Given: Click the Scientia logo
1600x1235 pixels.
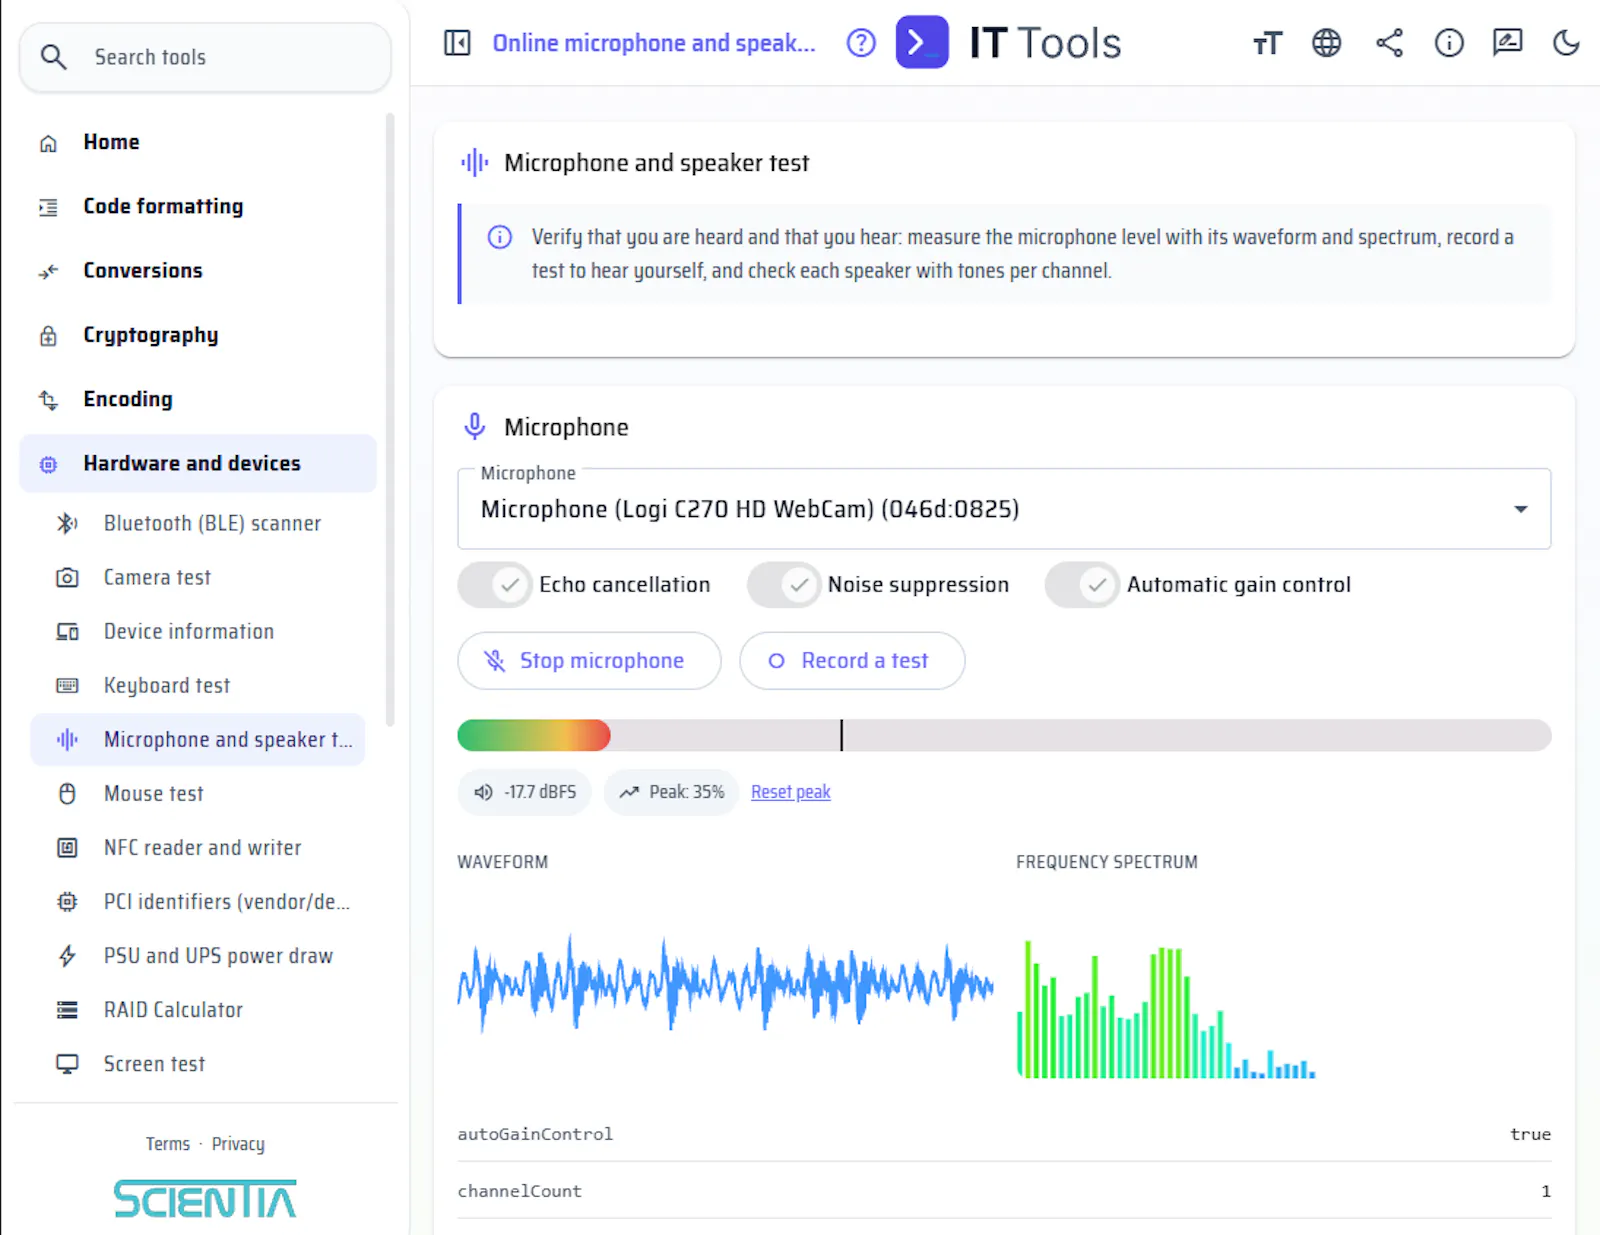Looking at the screenshot, I should [205, 1199].
